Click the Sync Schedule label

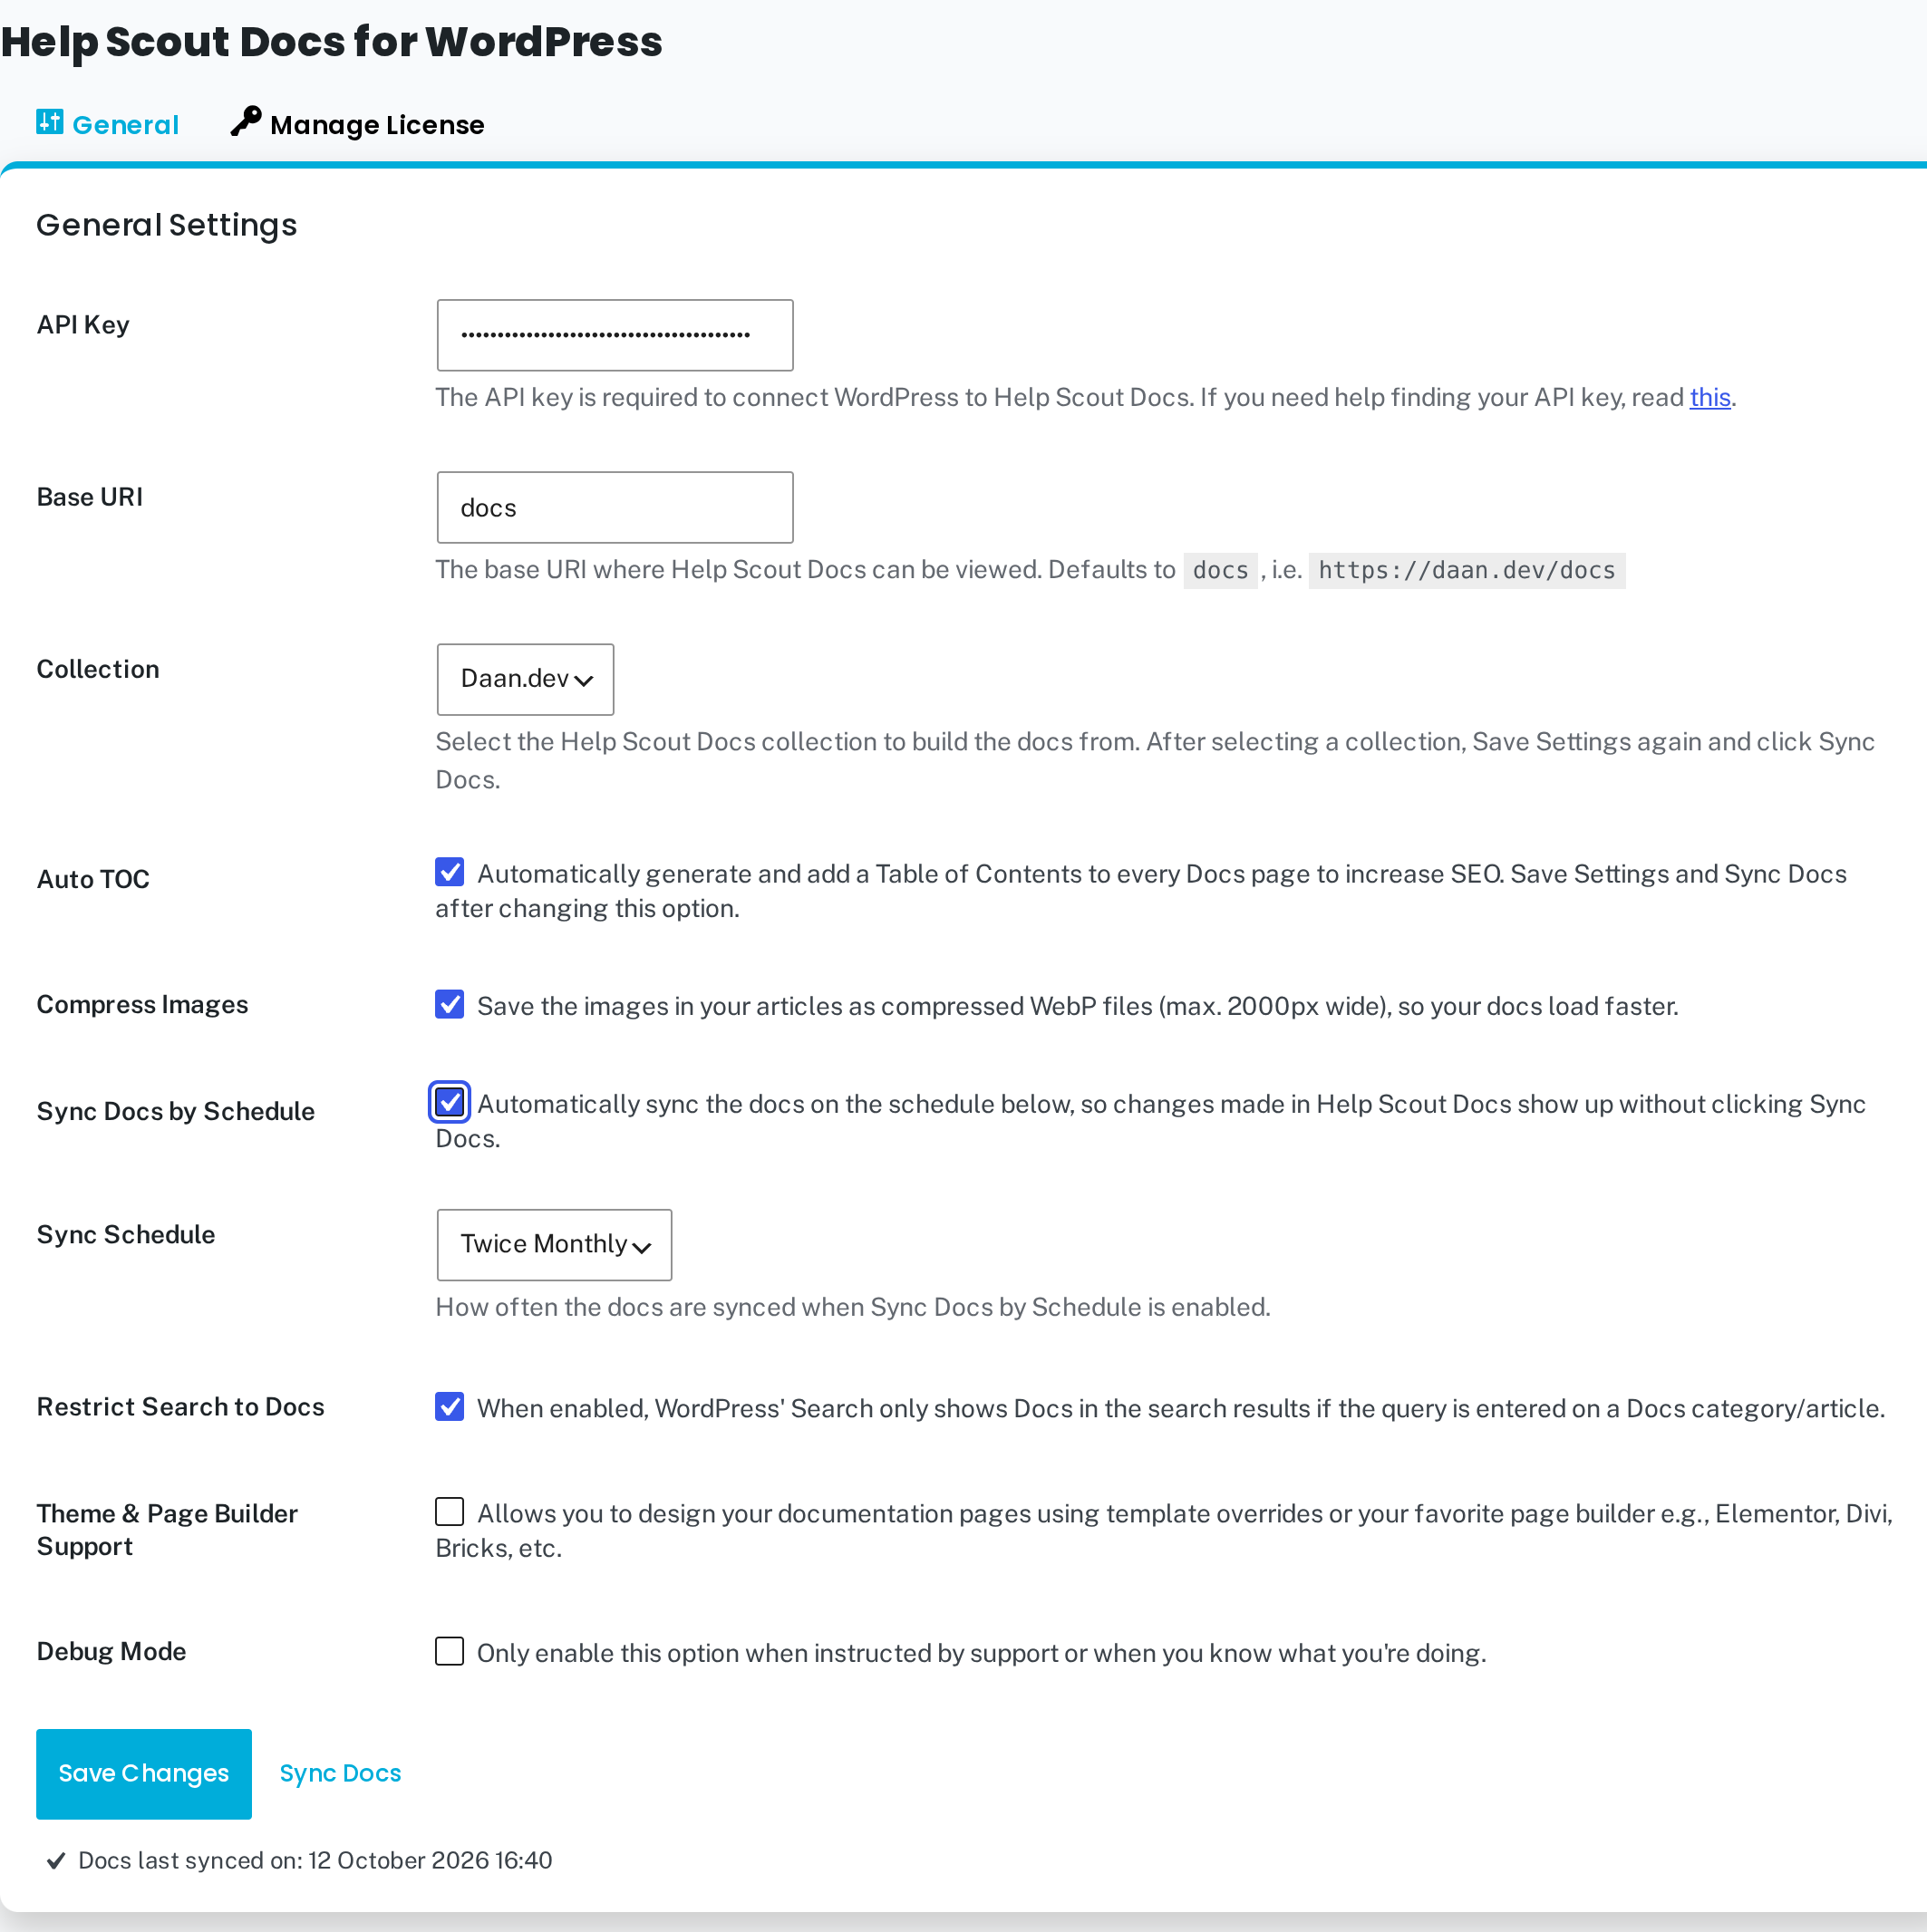pos(126,1235)
